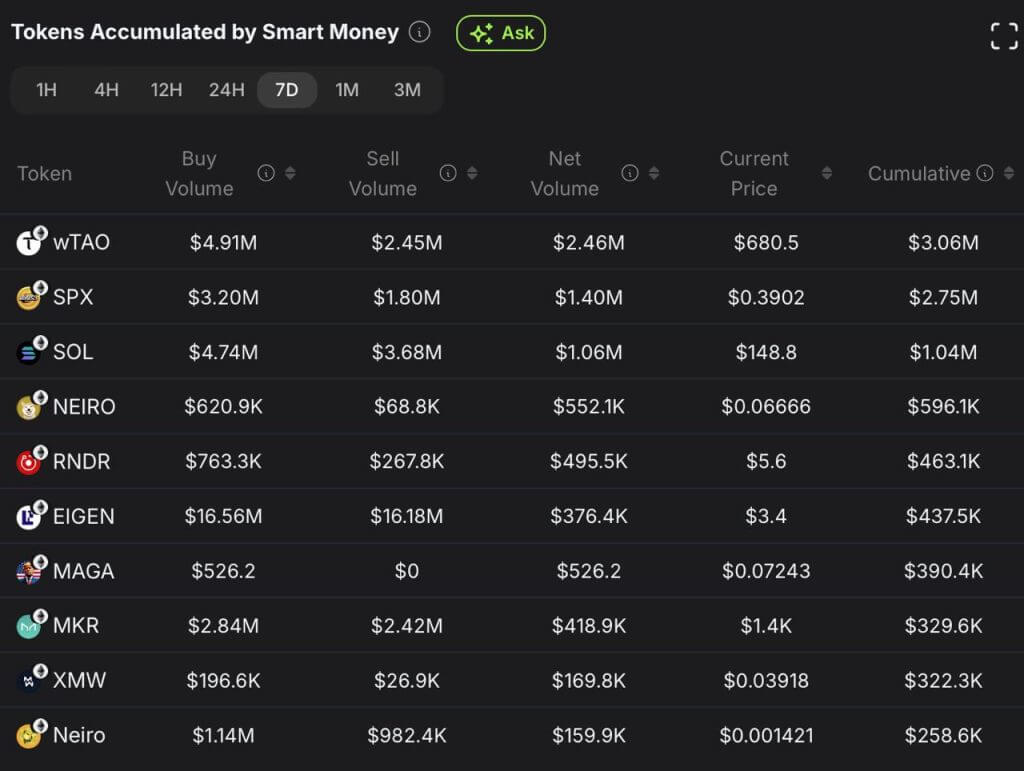Sort table by Cumulative column
This screenshot has height=771, width=1024.
click(x=1009, y=173)
